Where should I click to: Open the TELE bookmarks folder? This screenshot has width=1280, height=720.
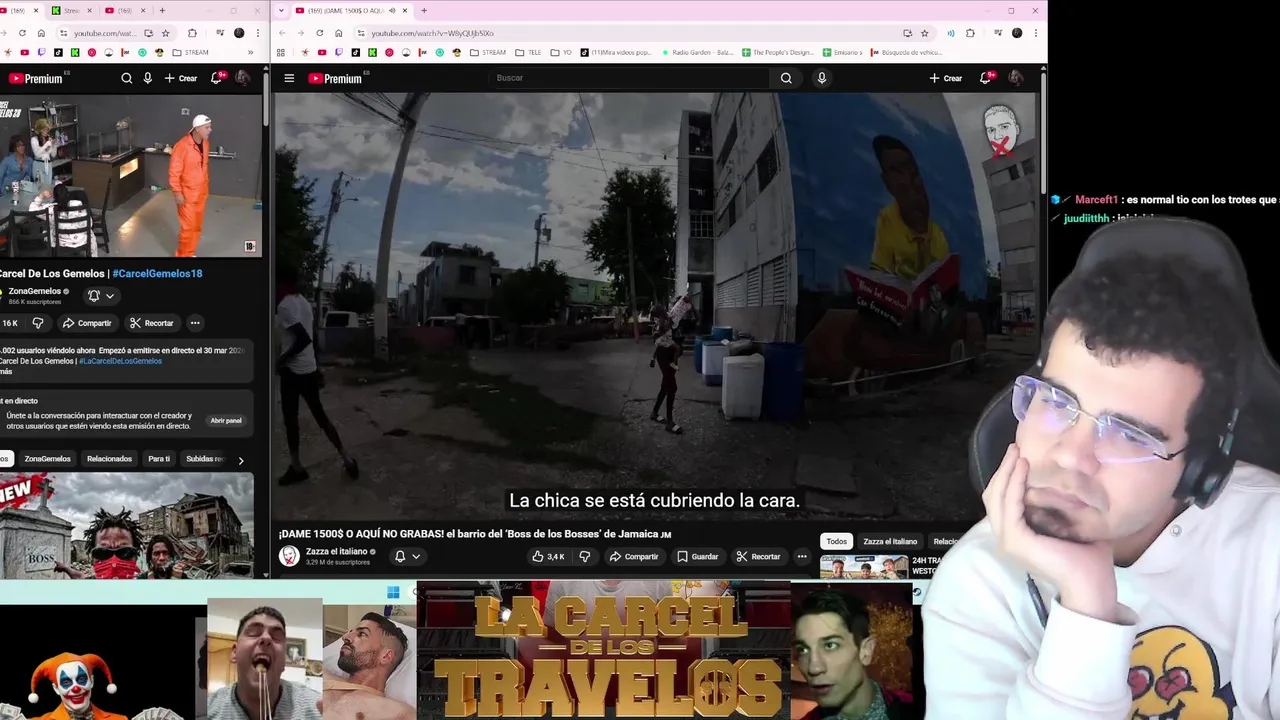[529, 52]
